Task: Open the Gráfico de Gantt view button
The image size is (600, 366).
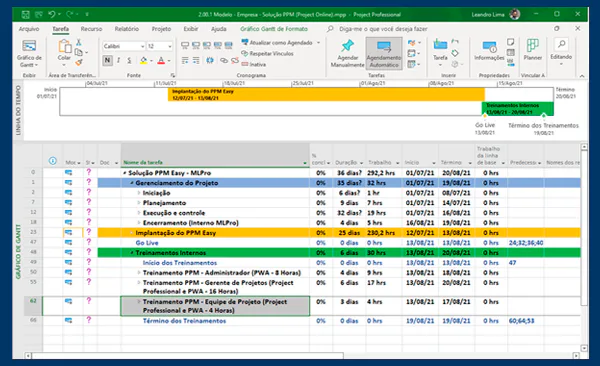Action: pos(29,53)
